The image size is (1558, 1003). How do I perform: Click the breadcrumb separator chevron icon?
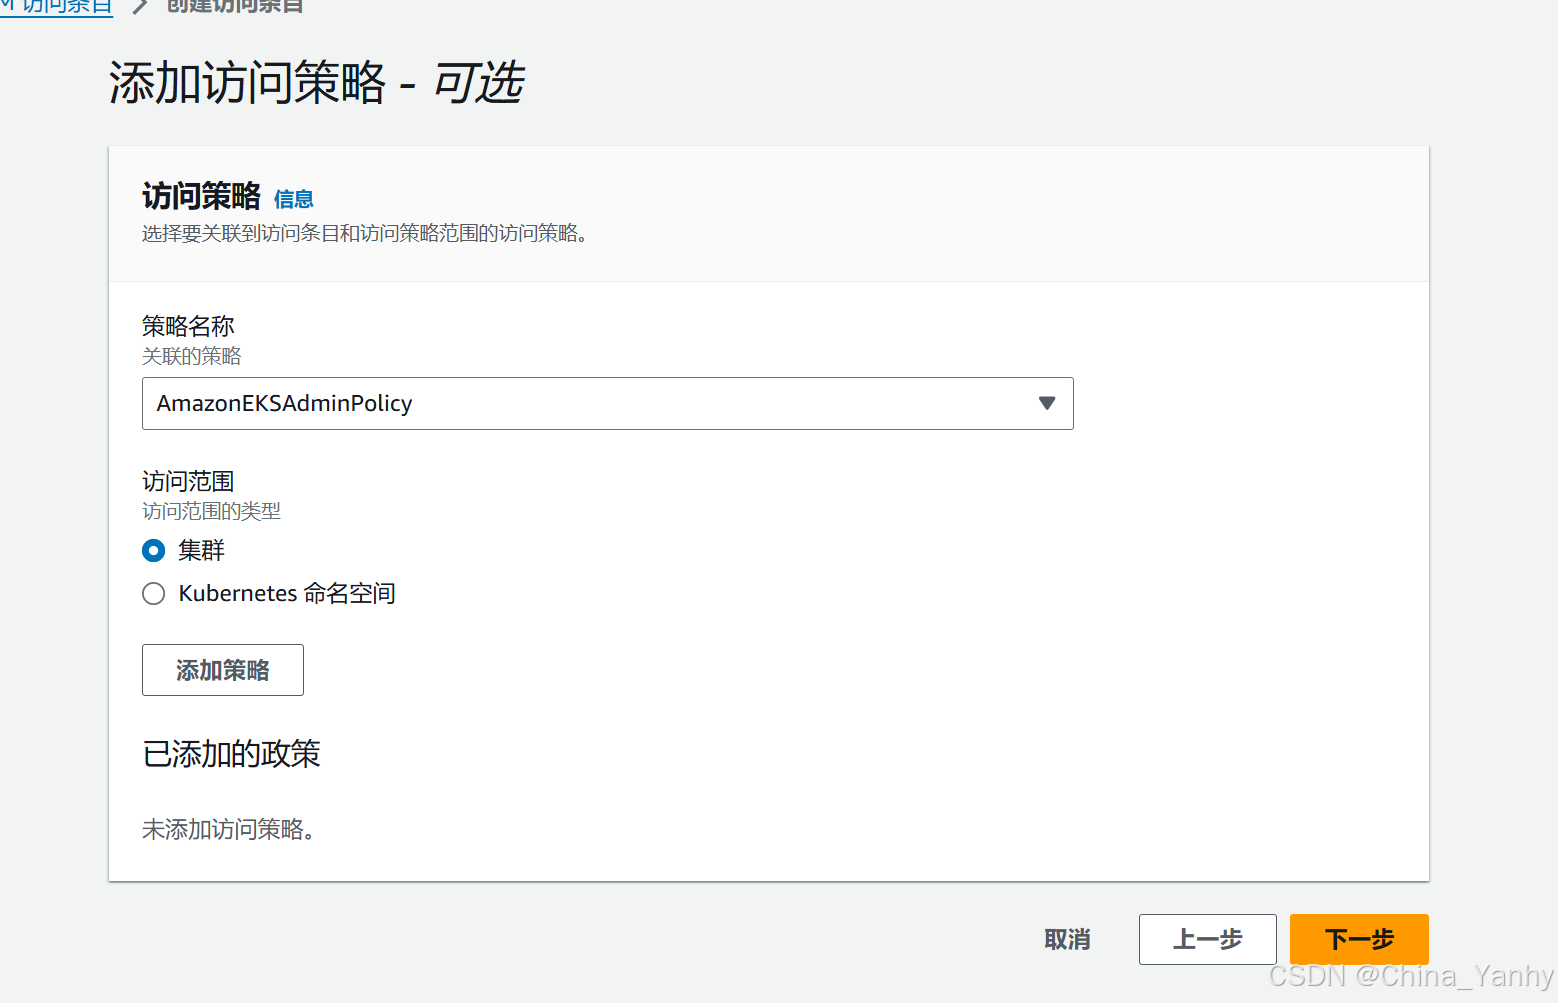[138, 5]
